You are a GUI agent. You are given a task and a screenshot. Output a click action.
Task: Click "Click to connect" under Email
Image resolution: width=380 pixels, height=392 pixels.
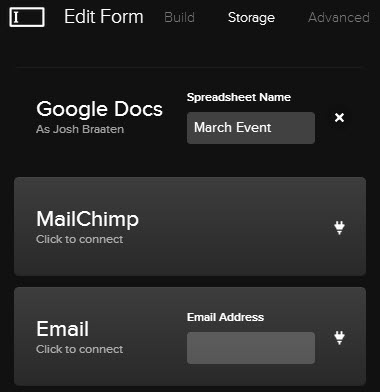pos(79,349)
